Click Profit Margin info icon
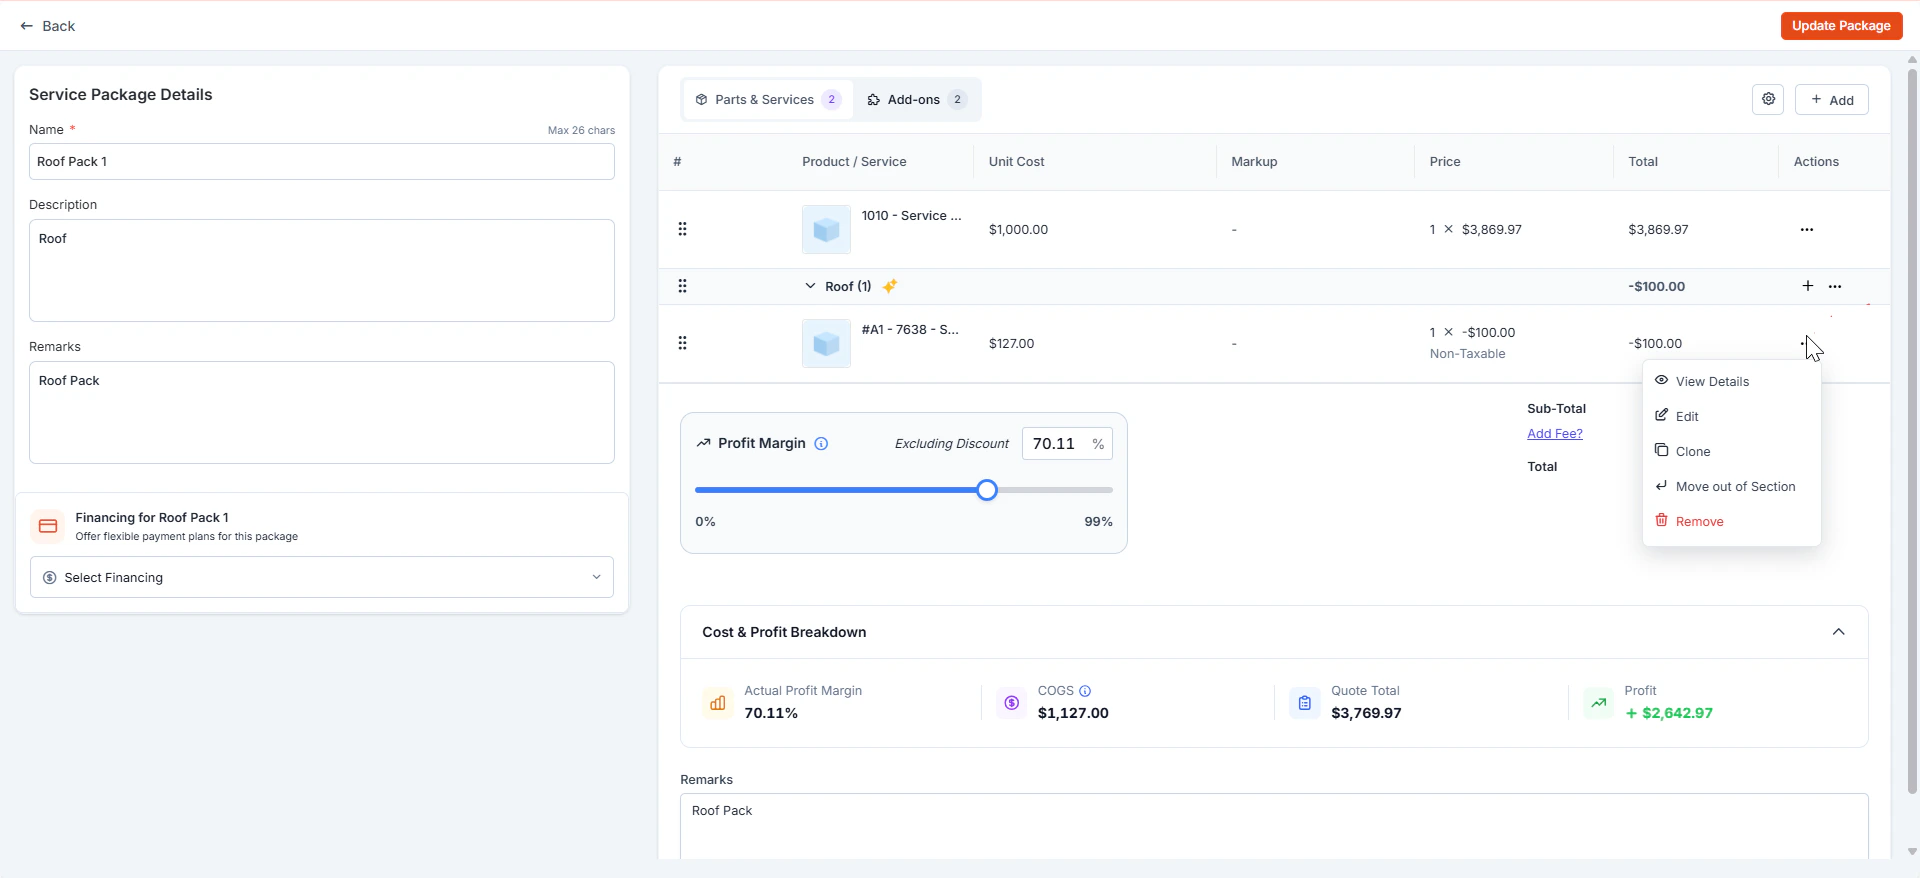The image size is (1920, 878). 821,443
